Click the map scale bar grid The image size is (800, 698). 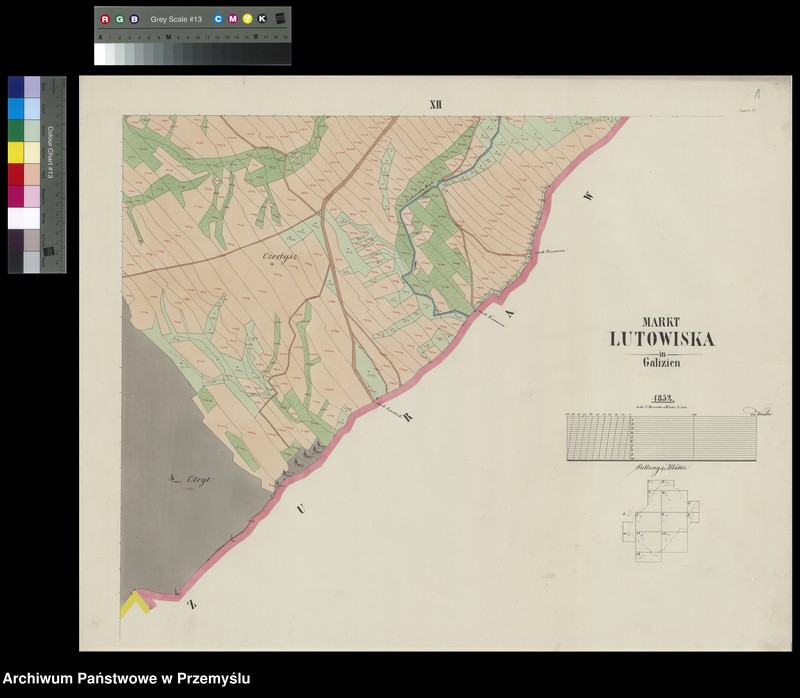(661, 437)
